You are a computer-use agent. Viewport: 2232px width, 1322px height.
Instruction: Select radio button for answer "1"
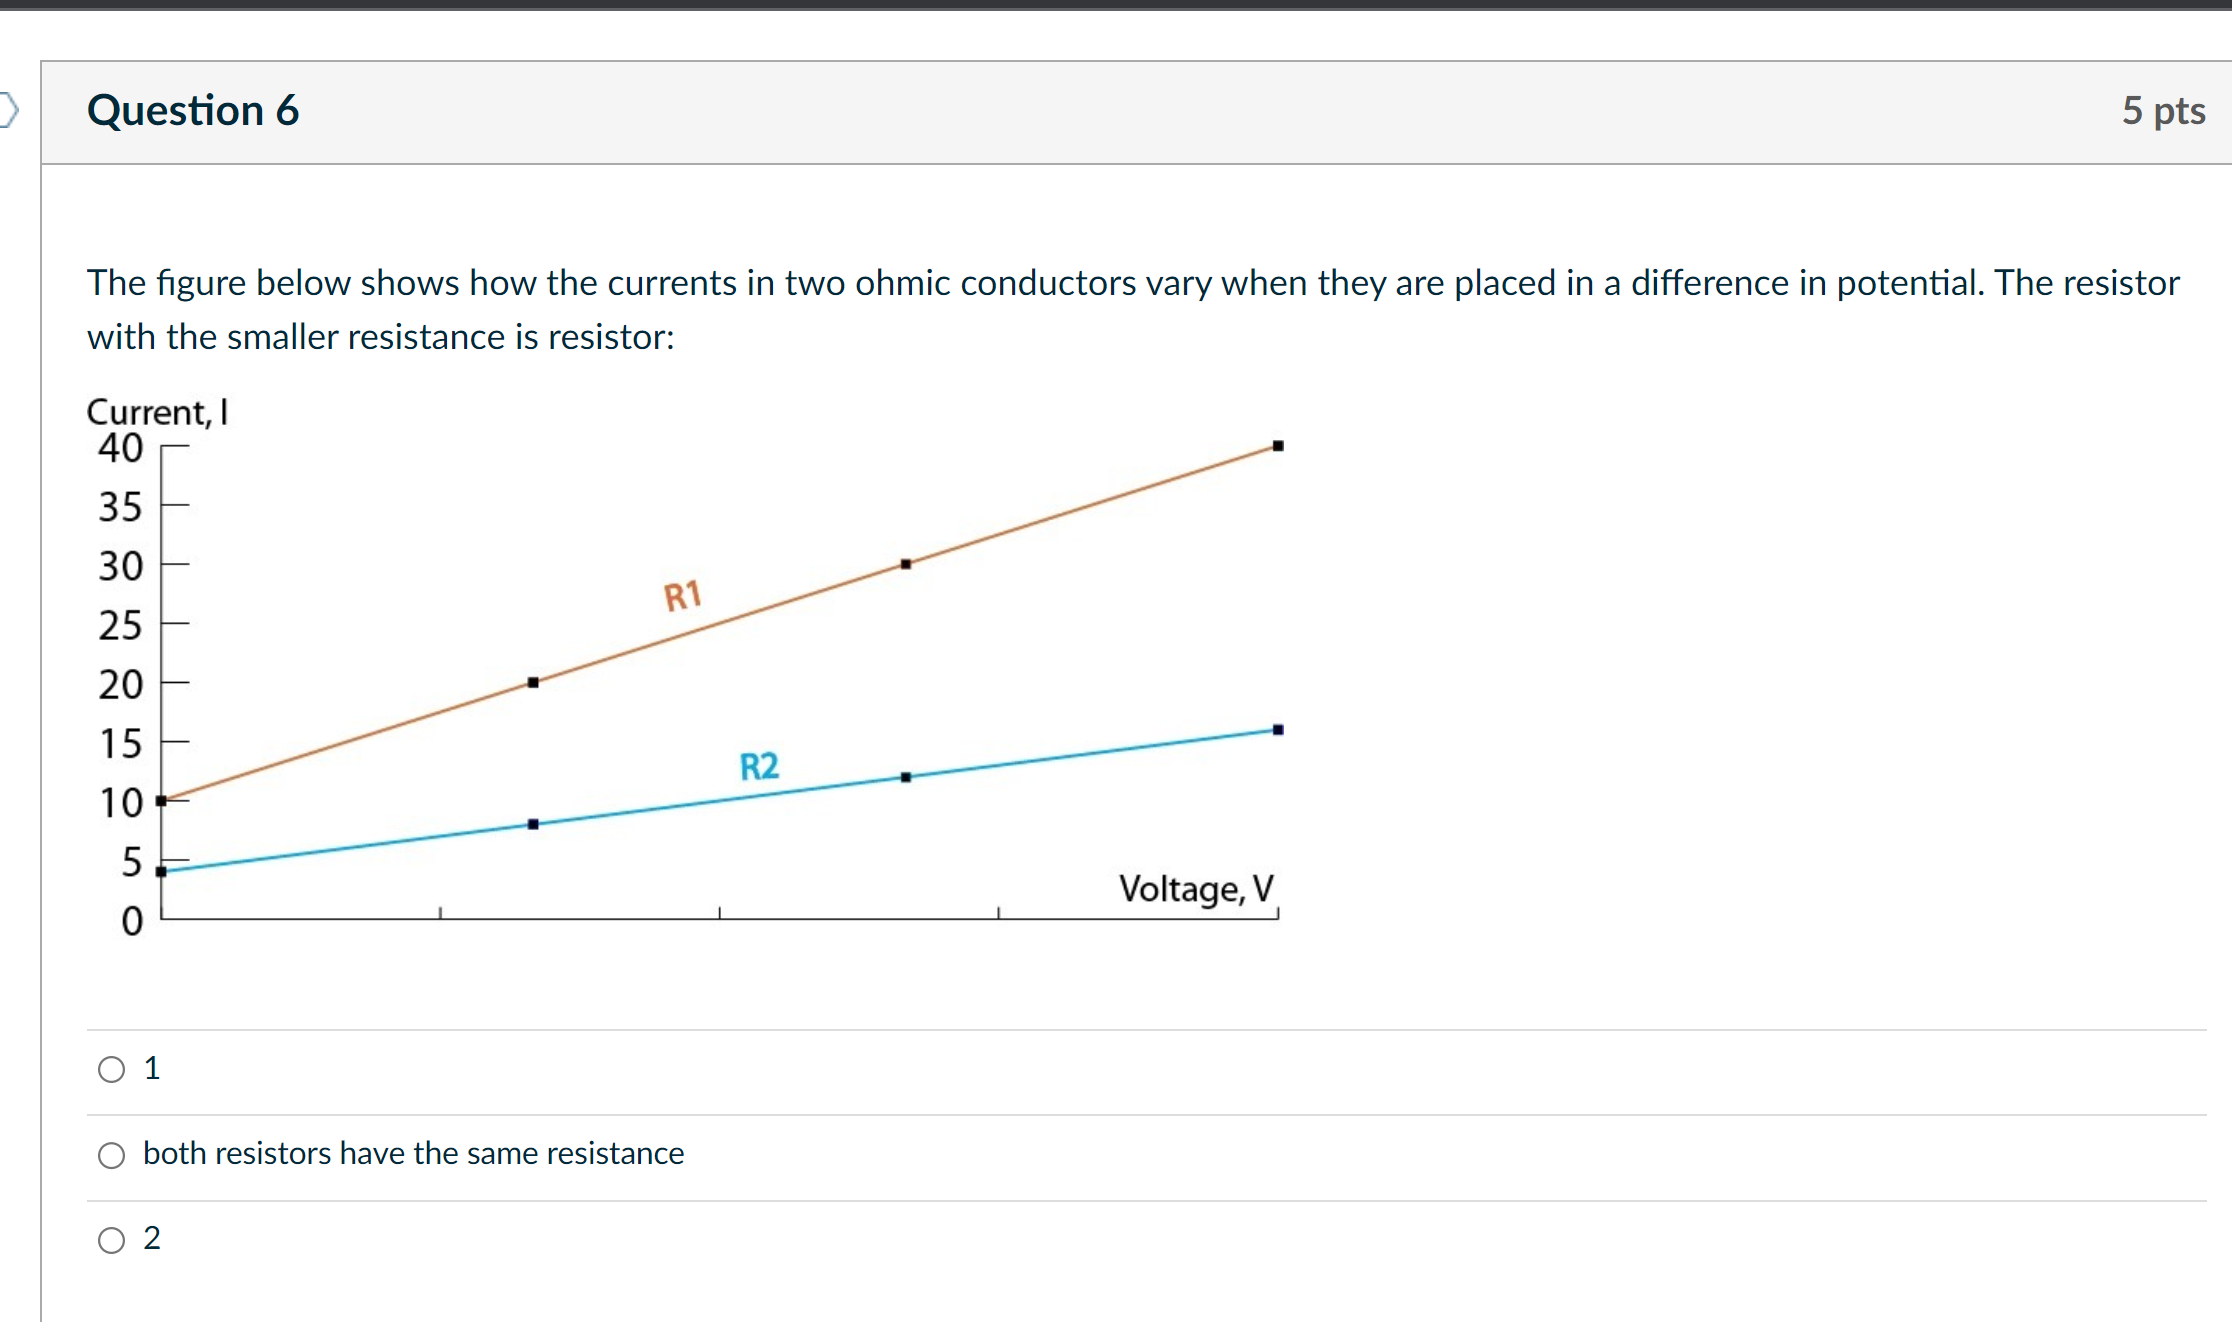click(111, 1069)
